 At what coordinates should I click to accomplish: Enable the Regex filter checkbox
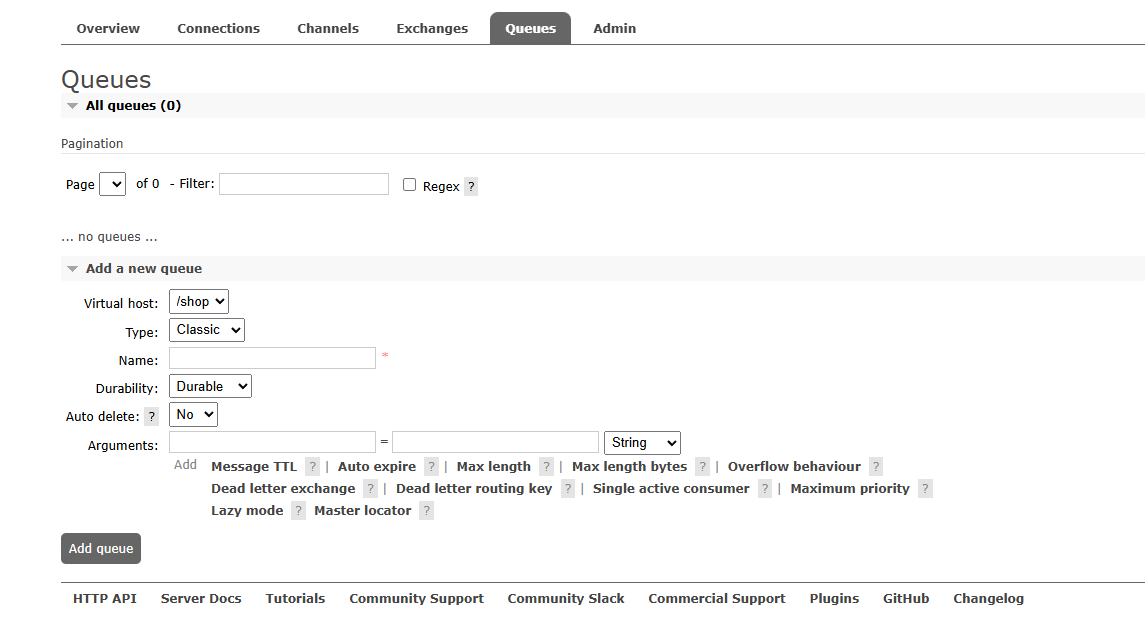[x=409, y=185]
